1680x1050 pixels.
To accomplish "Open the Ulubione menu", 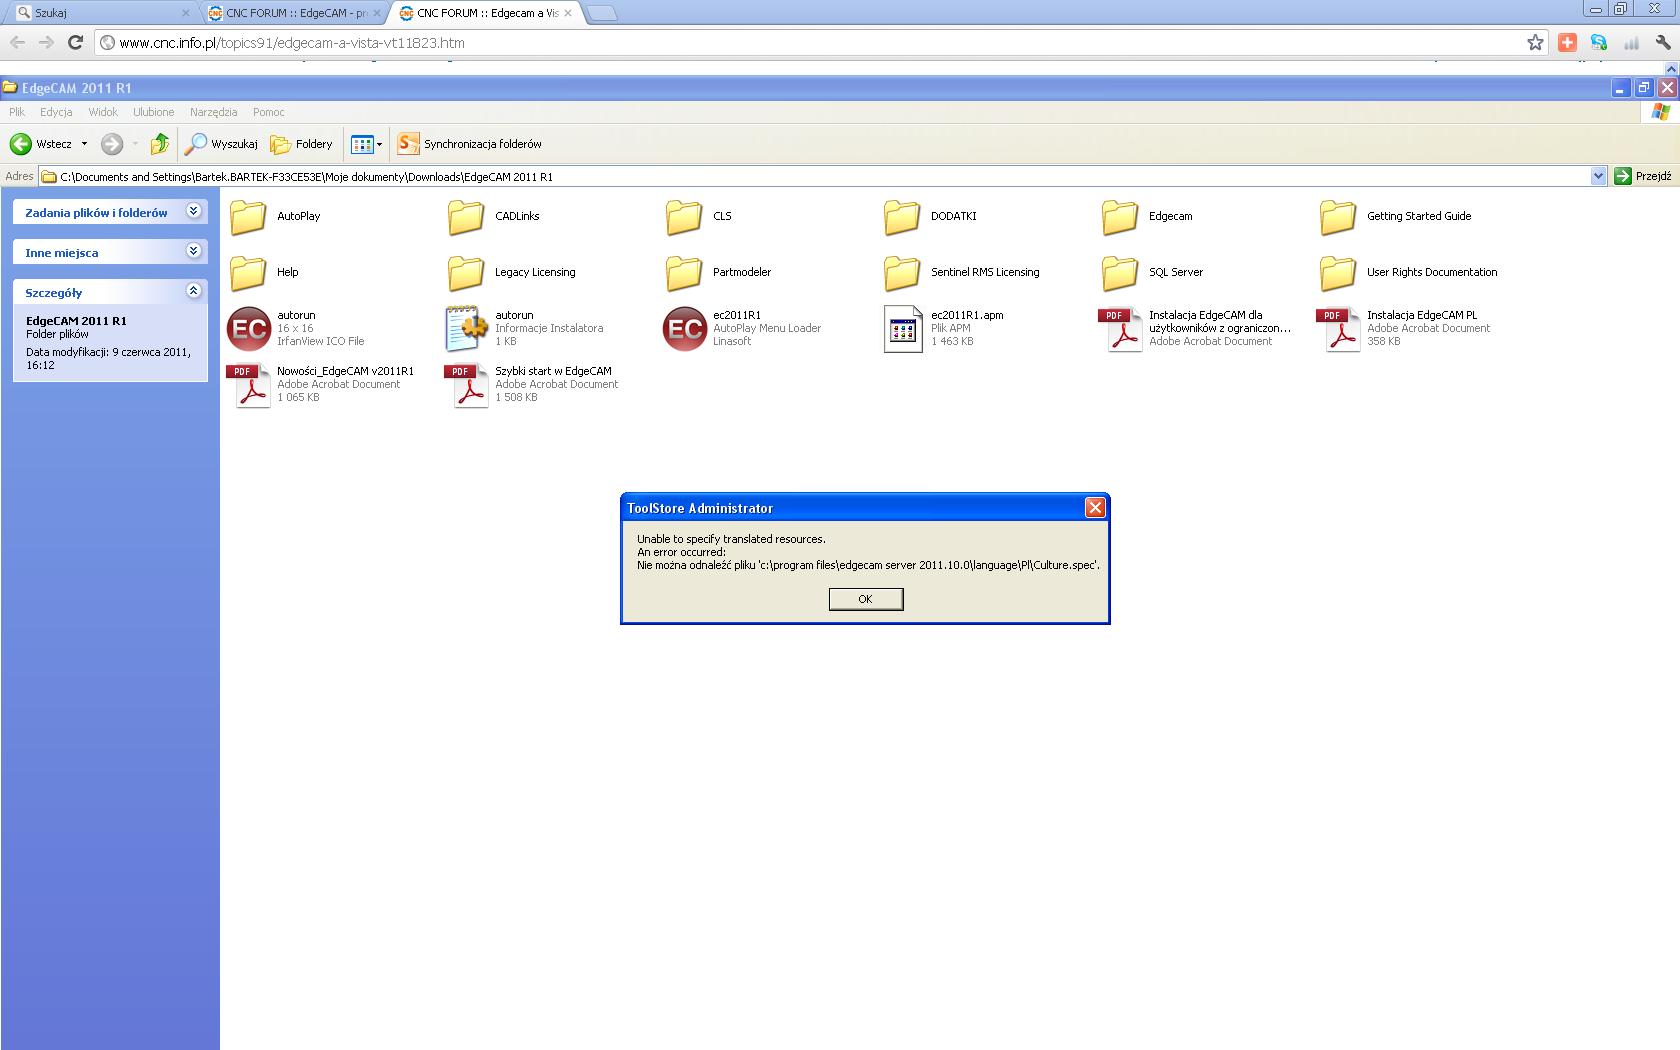I will 154,112.
